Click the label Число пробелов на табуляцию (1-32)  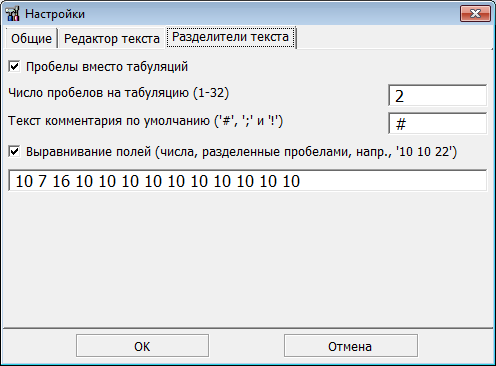[119, 93]
